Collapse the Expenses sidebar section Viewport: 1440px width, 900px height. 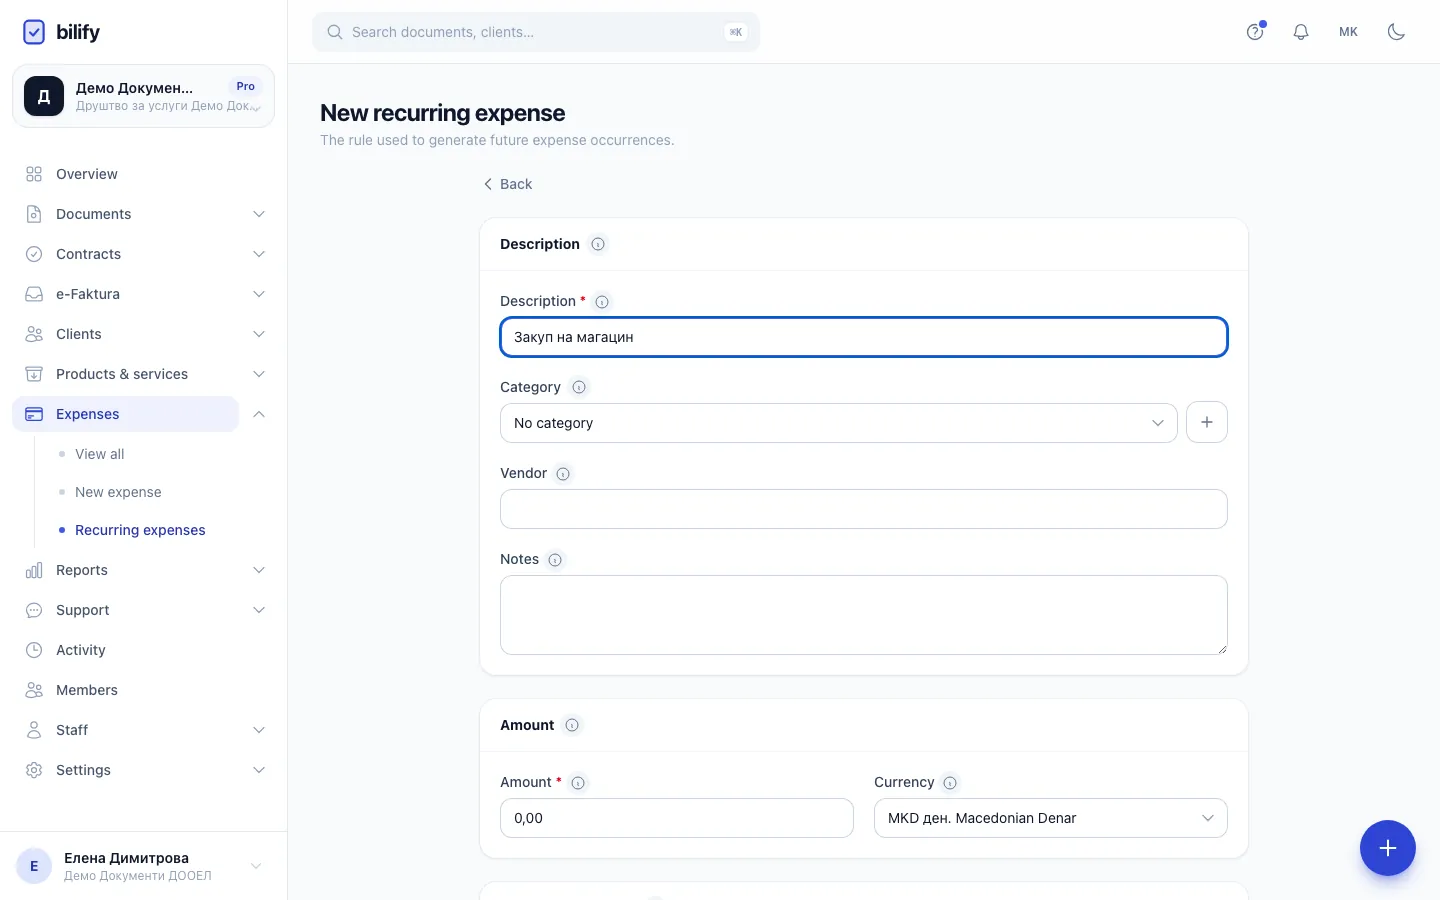pyautogui.click(x=259, y=414)
